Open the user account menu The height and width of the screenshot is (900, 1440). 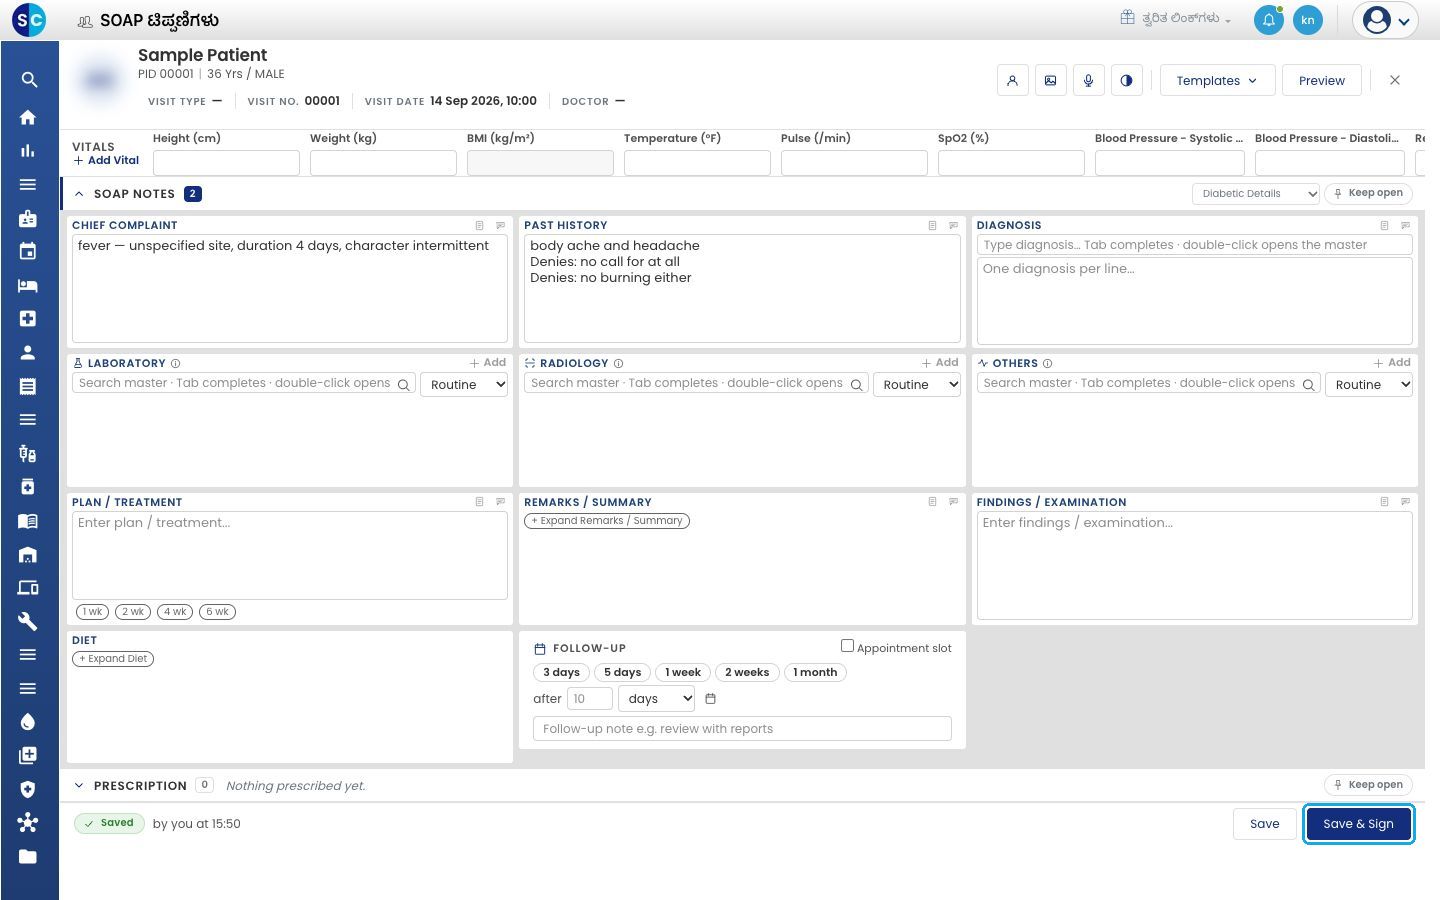[1386, 20]
